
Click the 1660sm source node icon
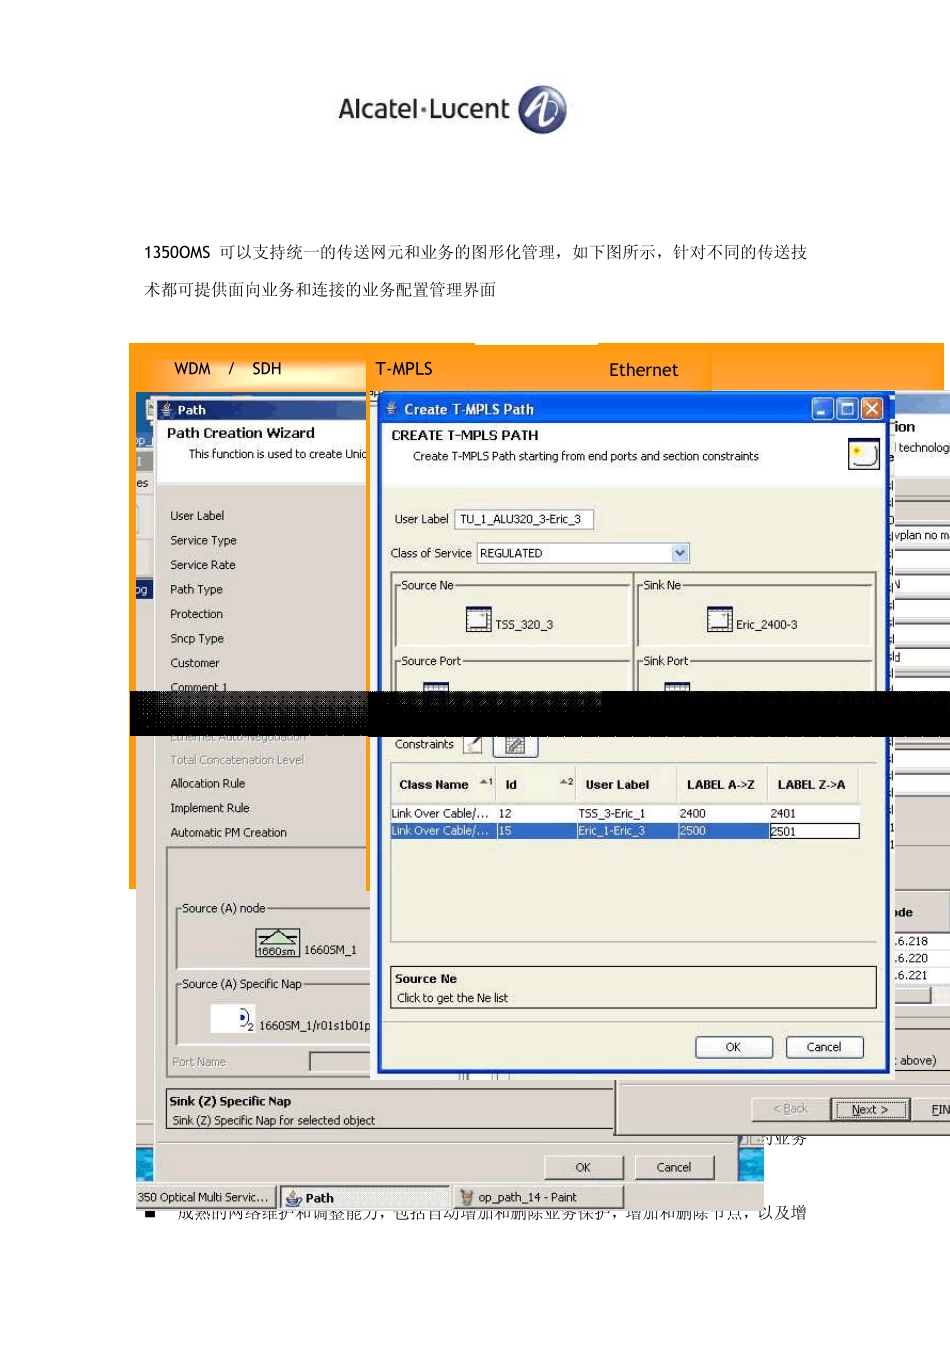click(277, 943)
